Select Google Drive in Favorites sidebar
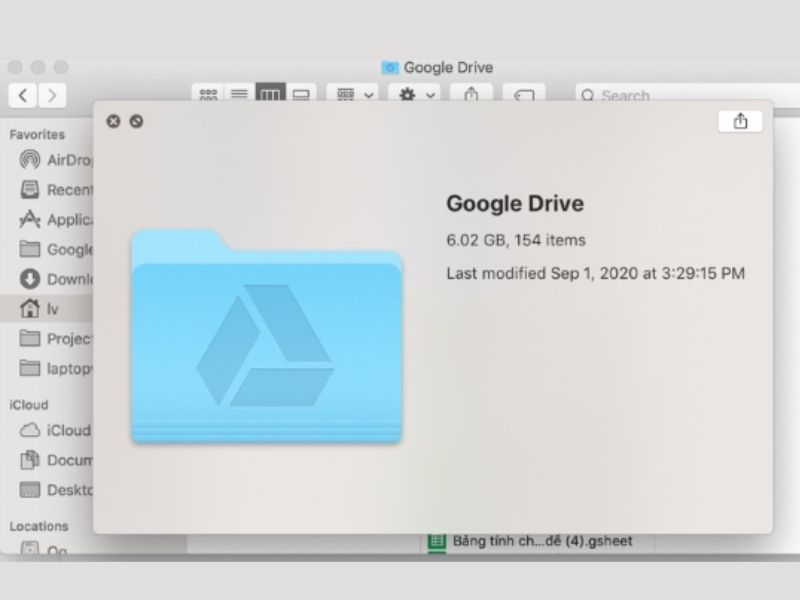 [55, 249]
